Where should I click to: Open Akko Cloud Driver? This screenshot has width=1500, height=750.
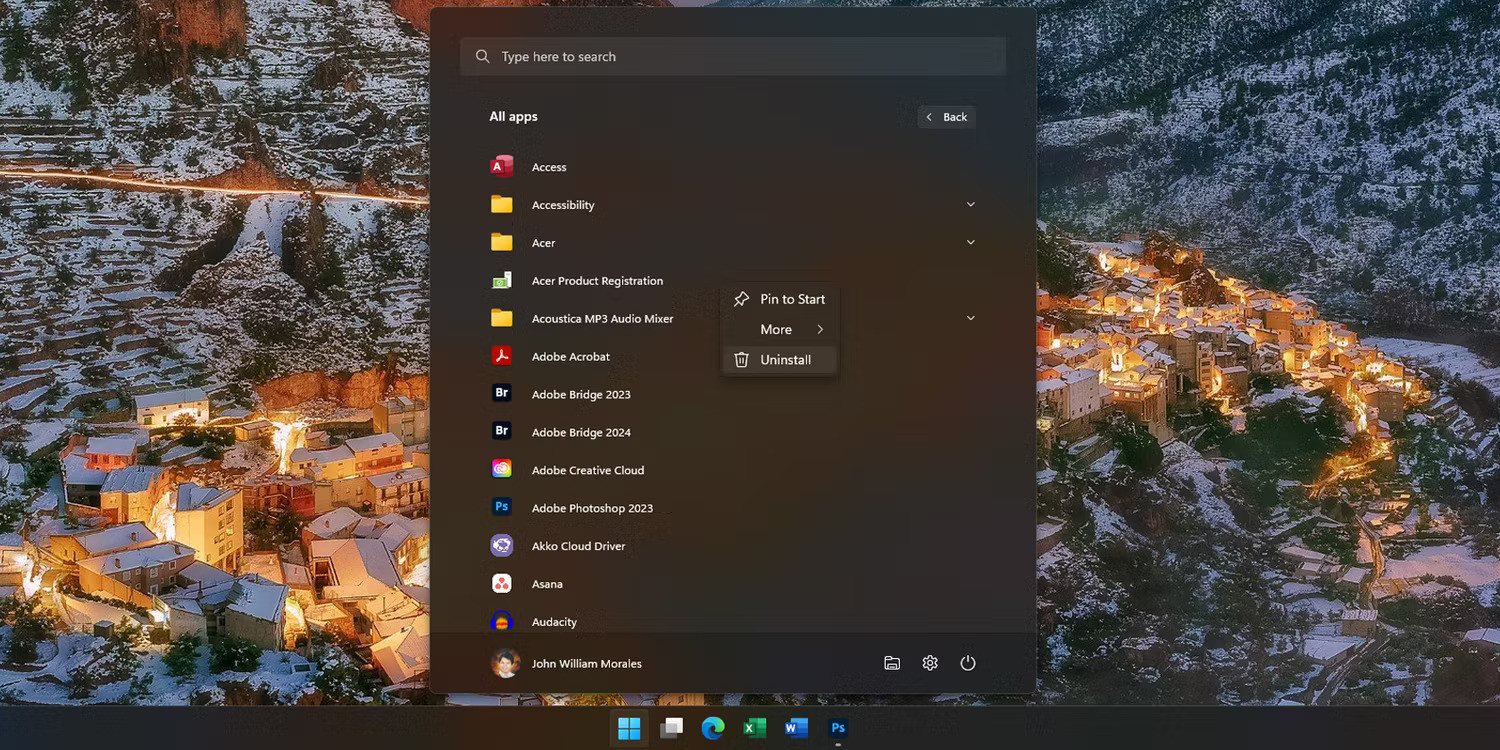578,546
